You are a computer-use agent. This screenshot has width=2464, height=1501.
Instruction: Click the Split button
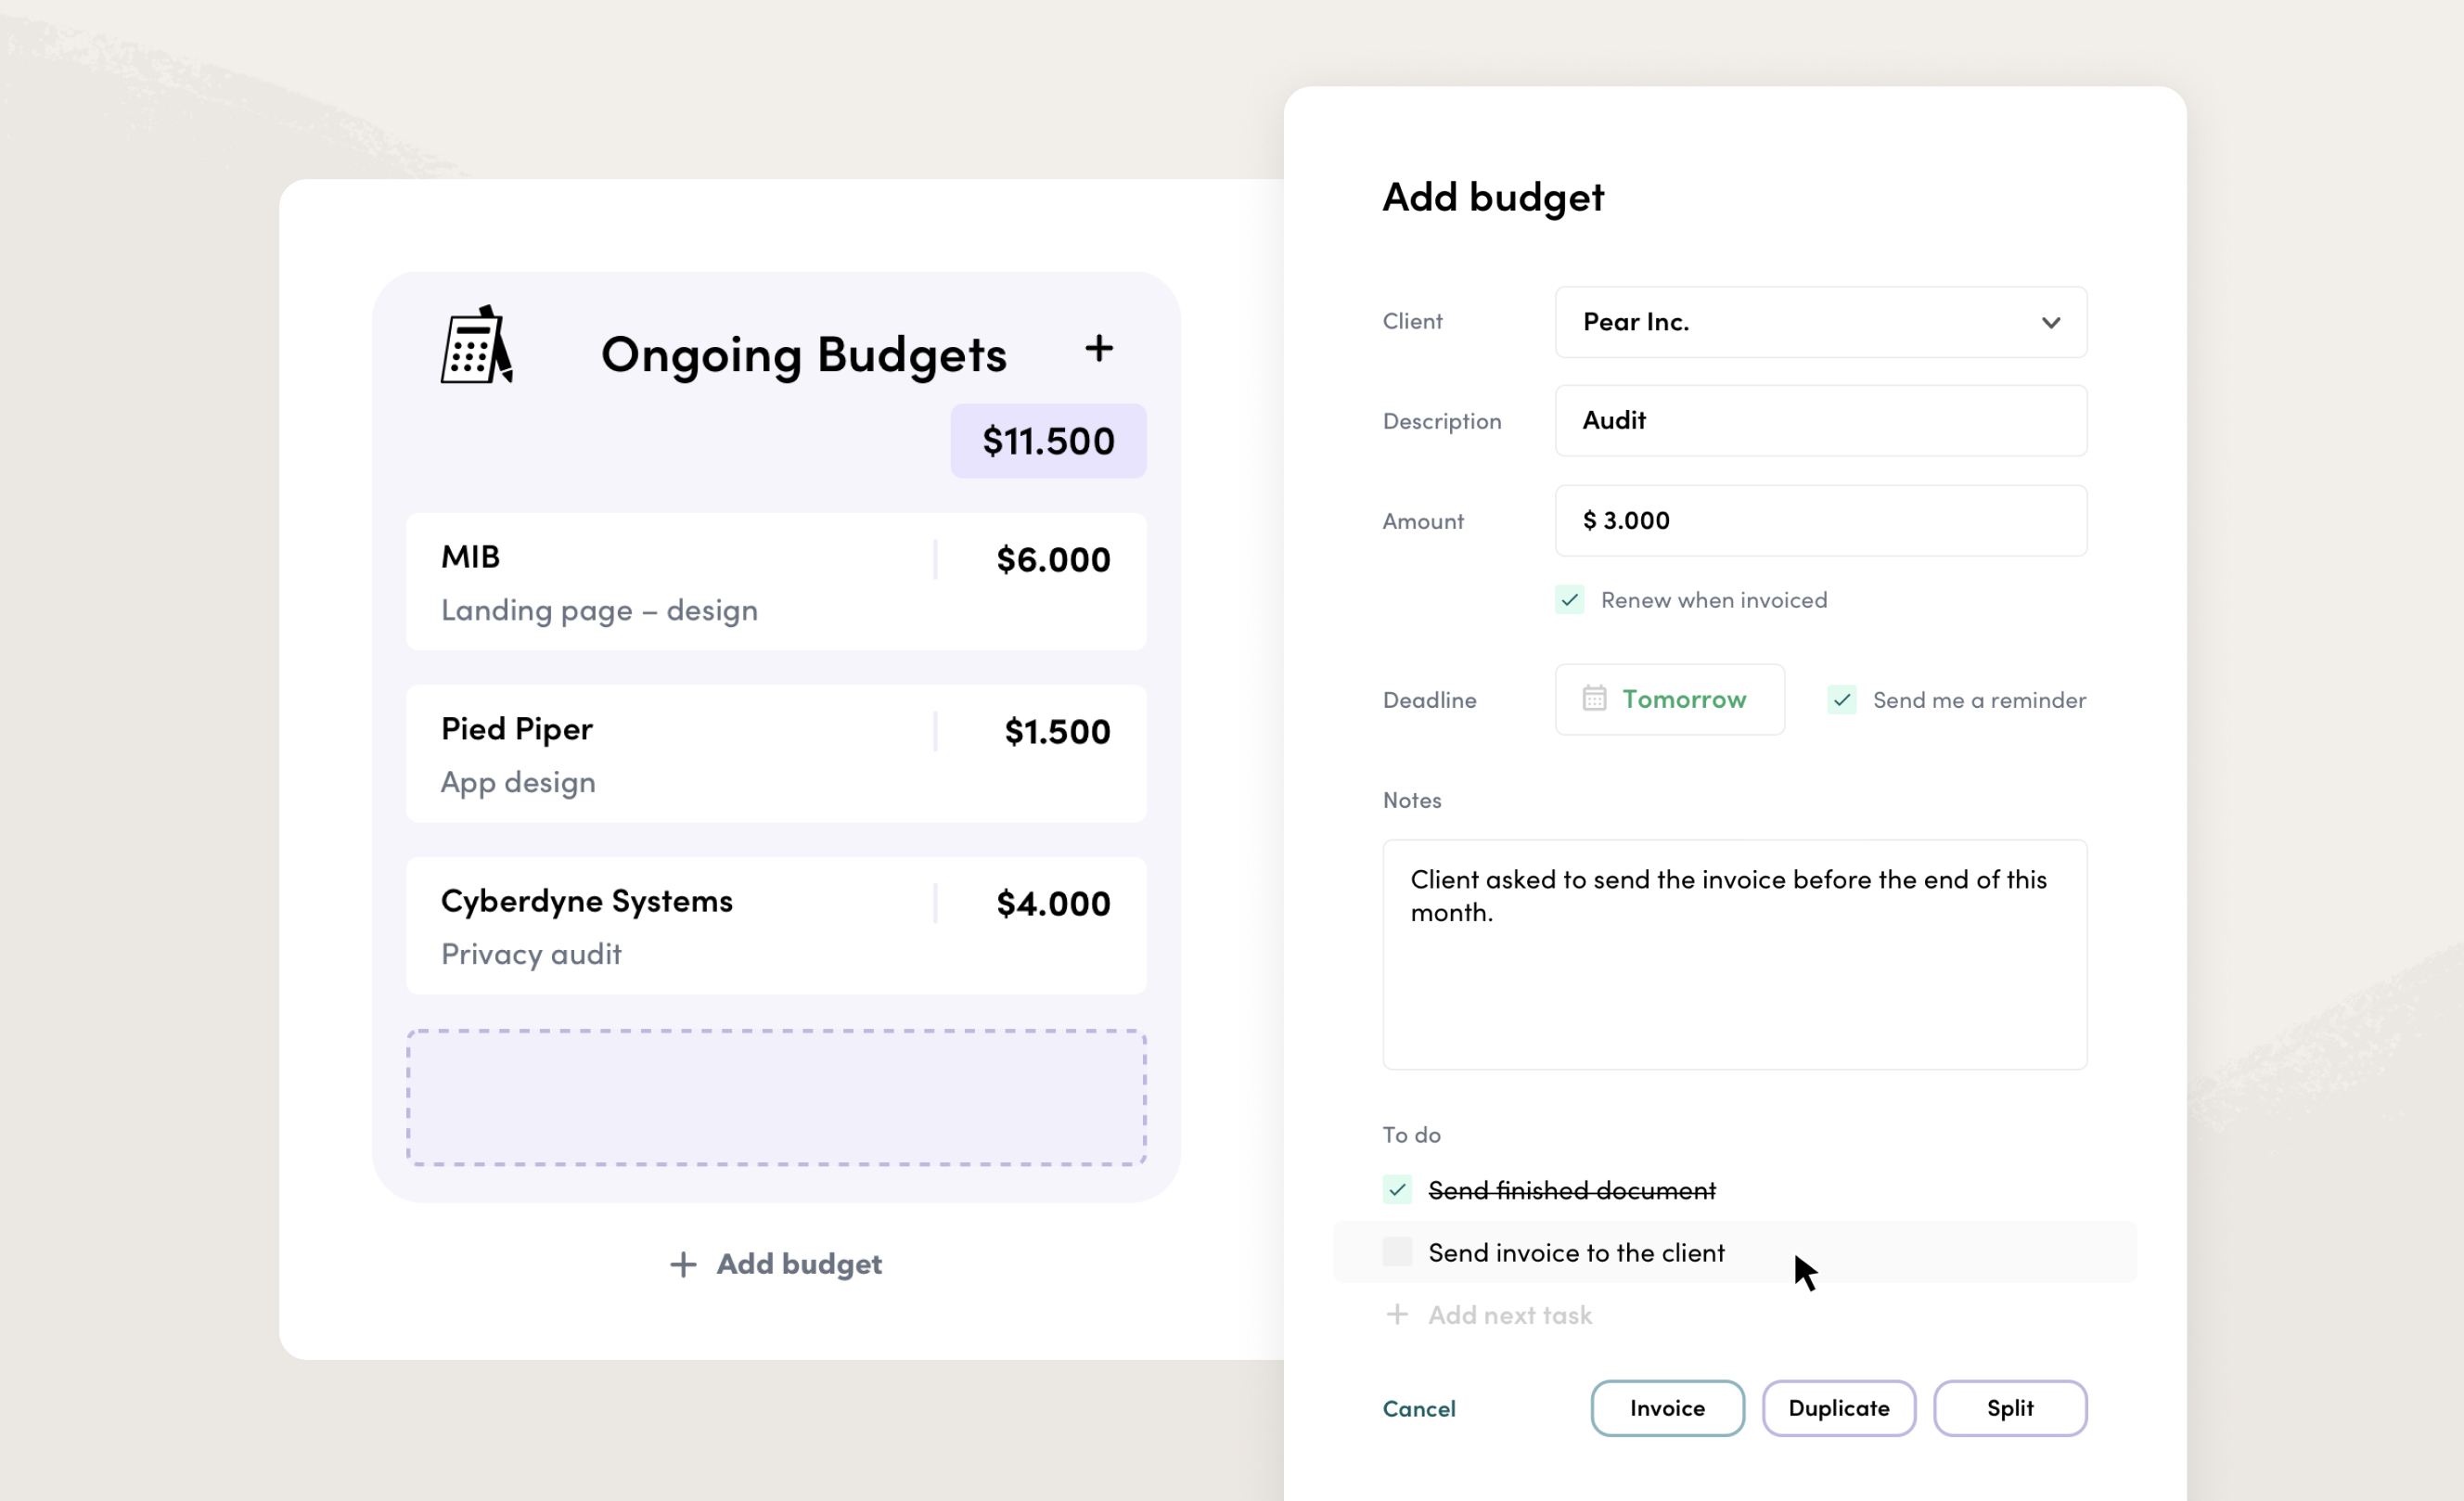tap(2009, 1408)
